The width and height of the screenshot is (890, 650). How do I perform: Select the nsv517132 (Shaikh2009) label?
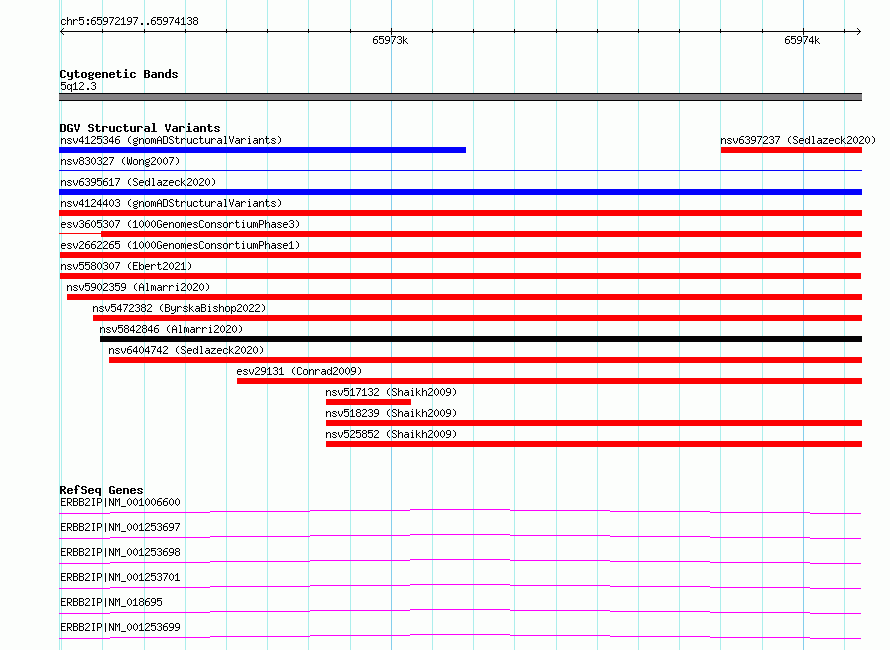pyautogui.click(x=391, y=392)
